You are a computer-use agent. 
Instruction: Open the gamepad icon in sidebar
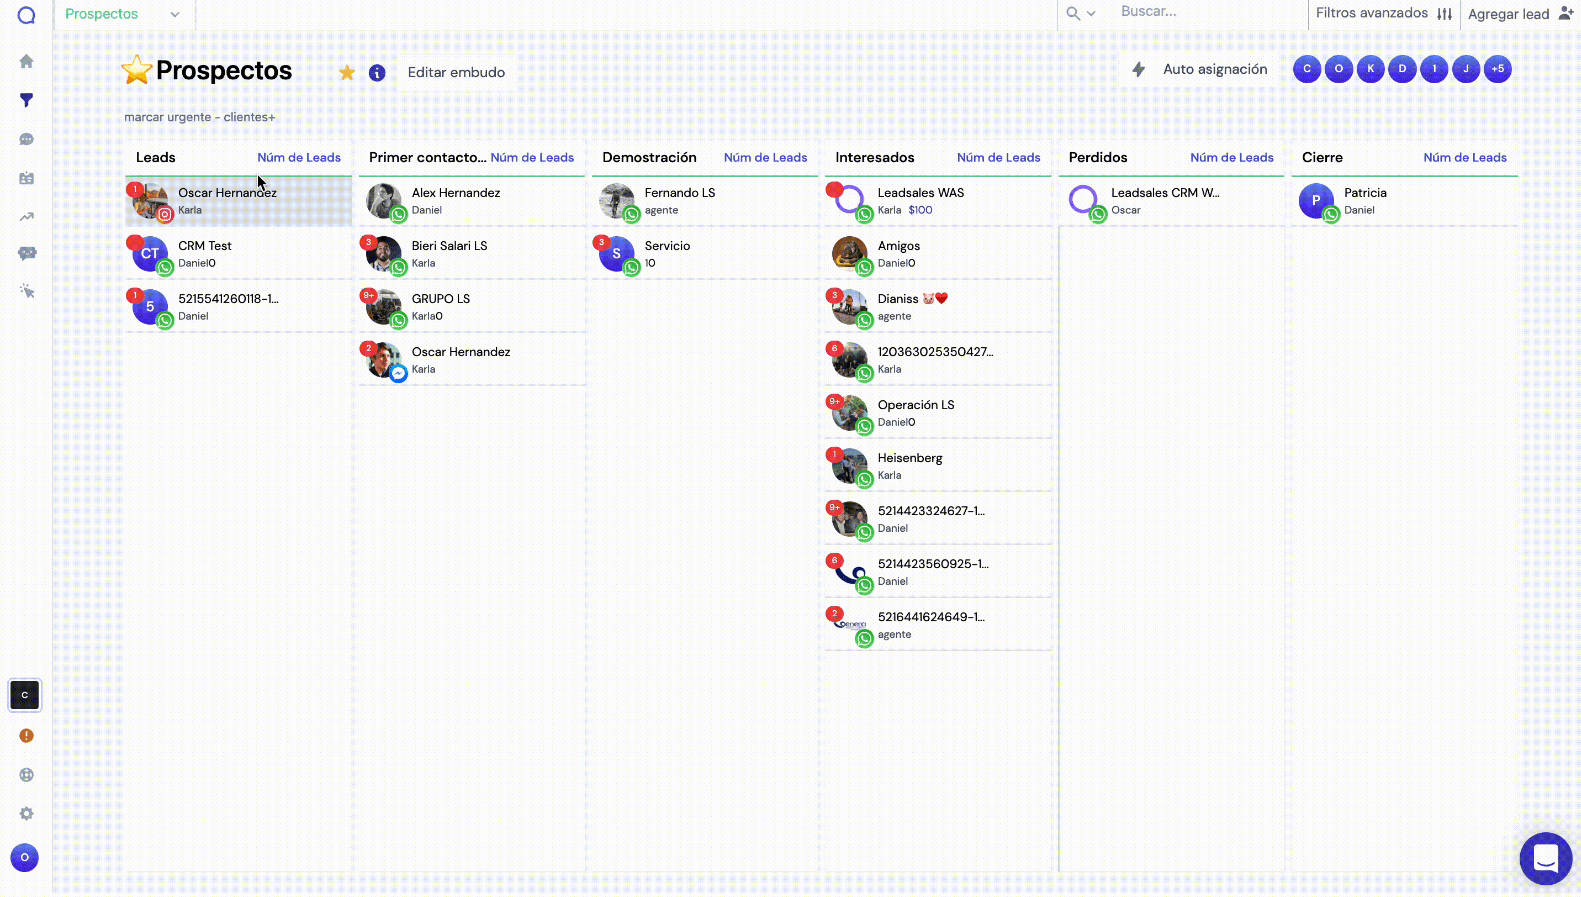tap(27, 253)
